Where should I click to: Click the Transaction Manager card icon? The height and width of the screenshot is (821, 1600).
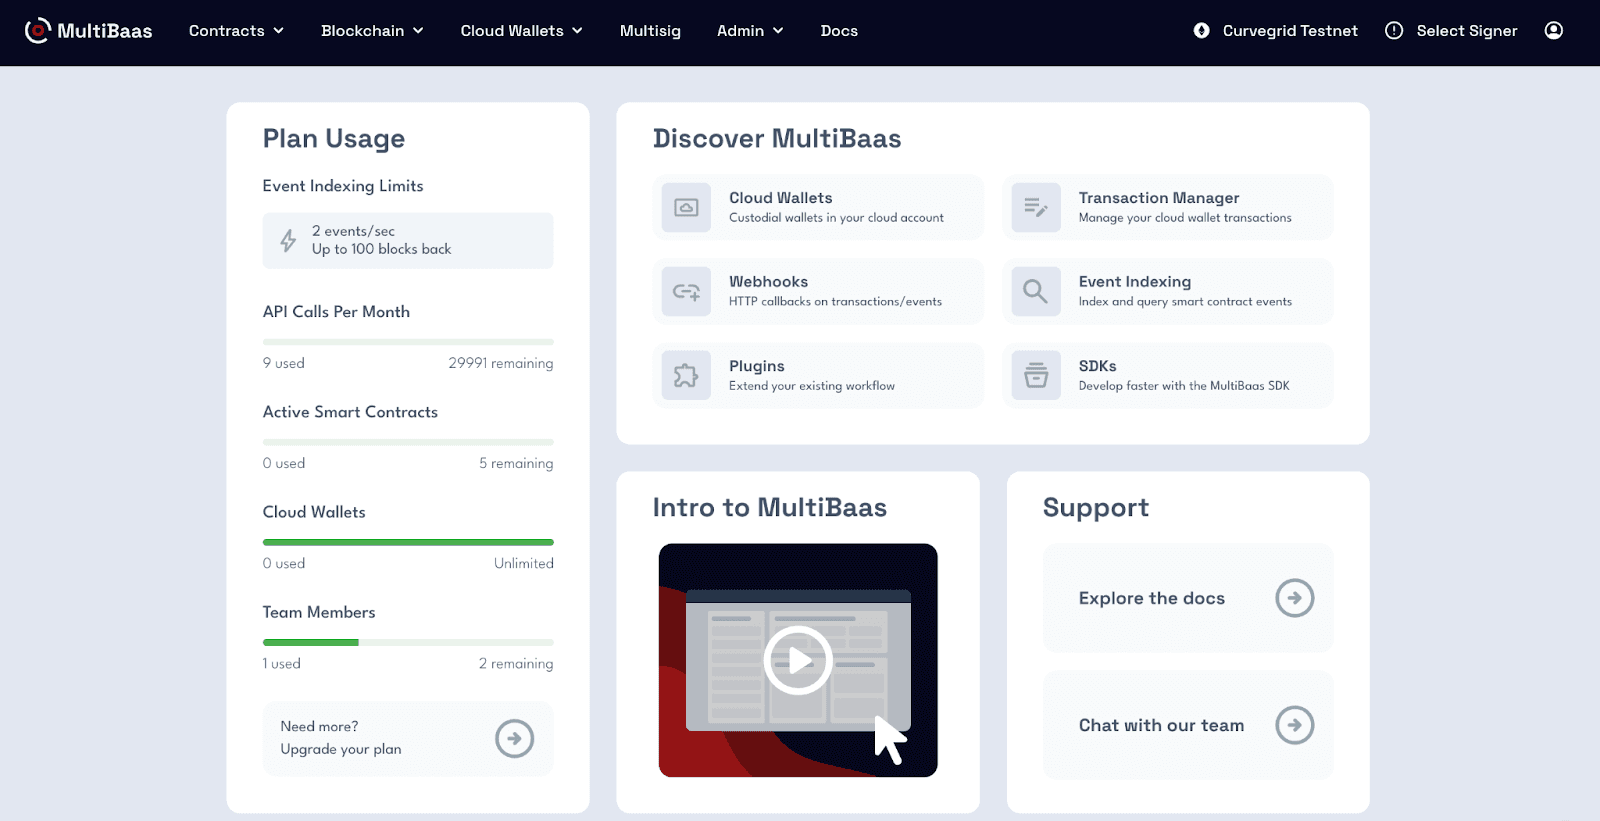pos(1036,208)
